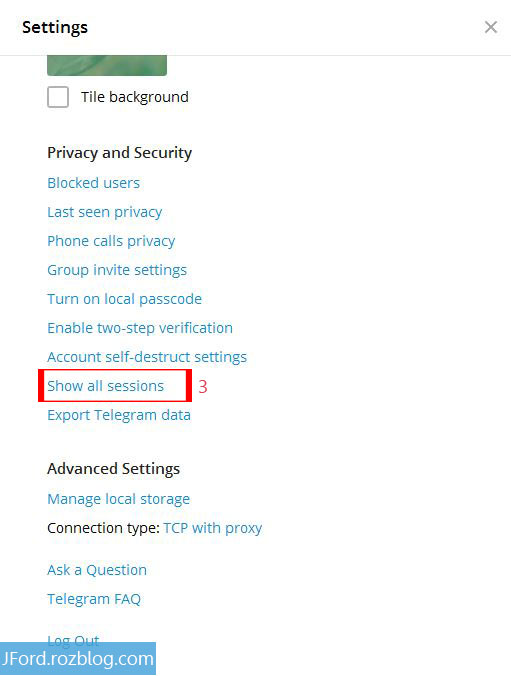Click the chat background preview thumbnail
The height and width of the screenshot is (676, 511).
click(107, 66)
